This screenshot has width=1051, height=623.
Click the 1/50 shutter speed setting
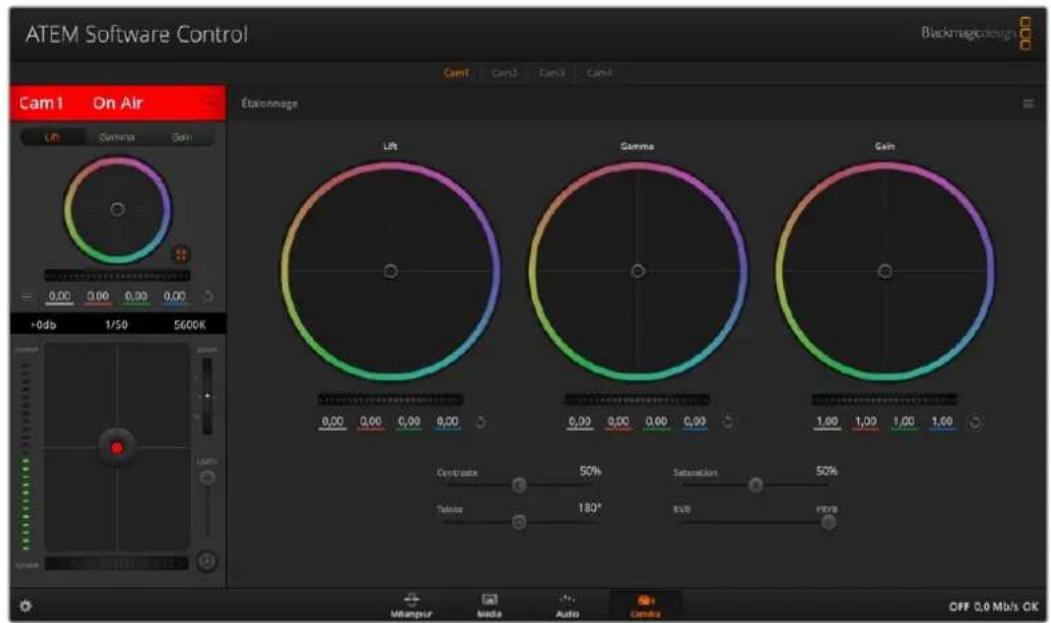pos(116,325)
